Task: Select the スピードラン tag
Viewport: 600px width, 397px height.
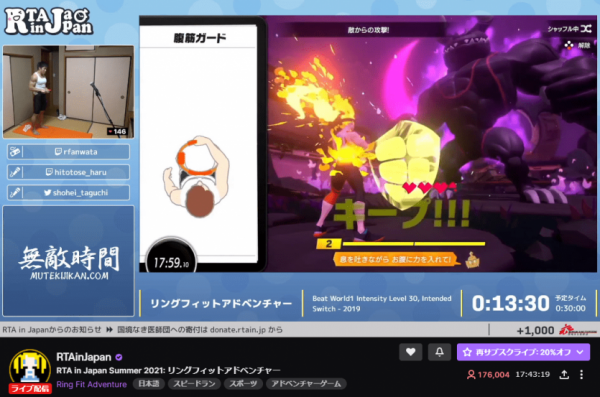Action: (x=194, y=384)
